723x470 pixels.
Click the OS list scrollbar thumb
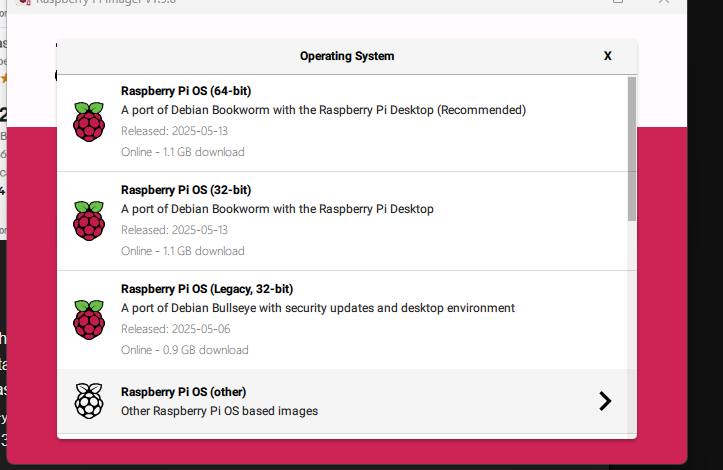632,148
